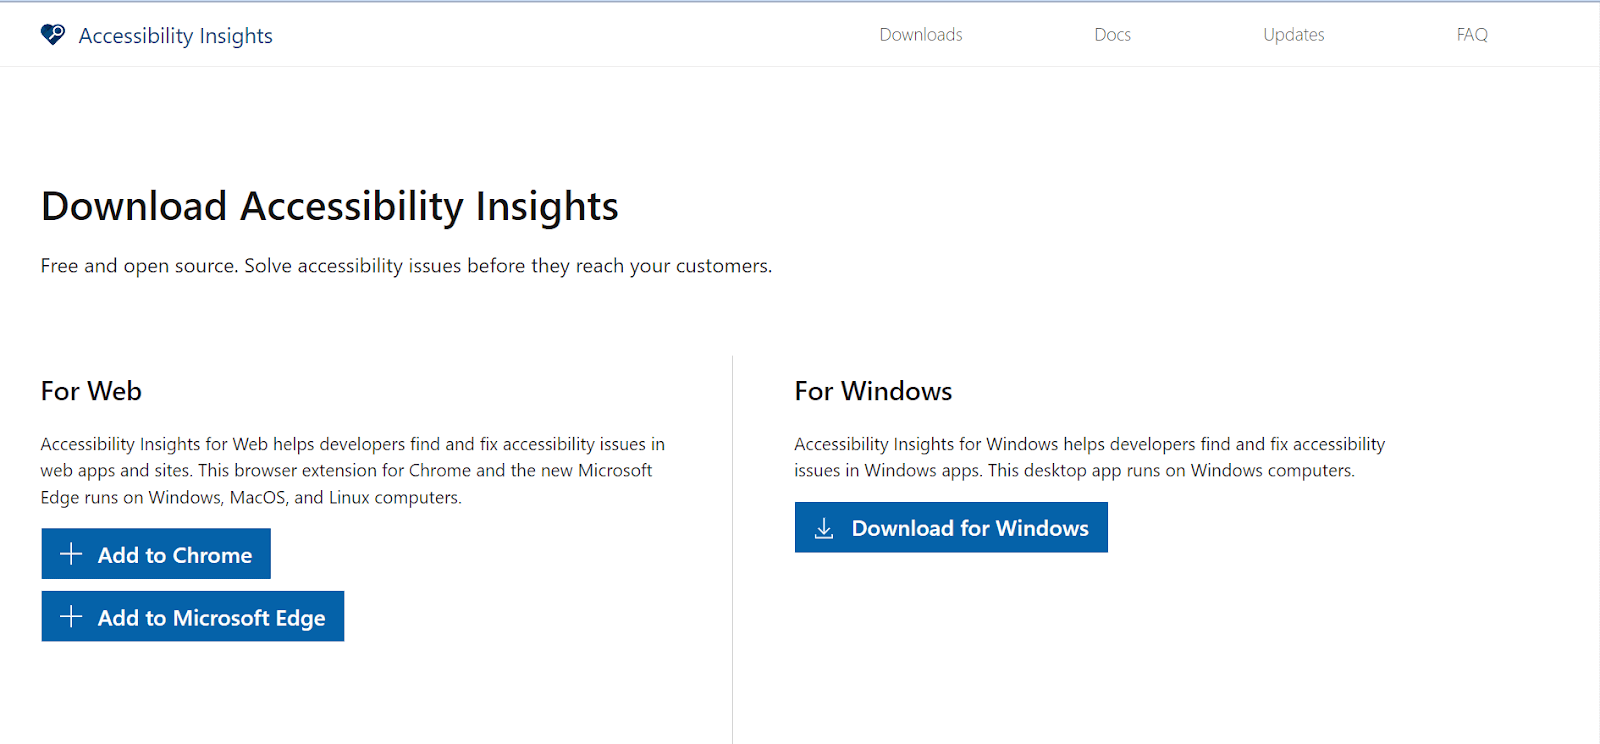Click the download arrow icon for Windows

(824, 528)
